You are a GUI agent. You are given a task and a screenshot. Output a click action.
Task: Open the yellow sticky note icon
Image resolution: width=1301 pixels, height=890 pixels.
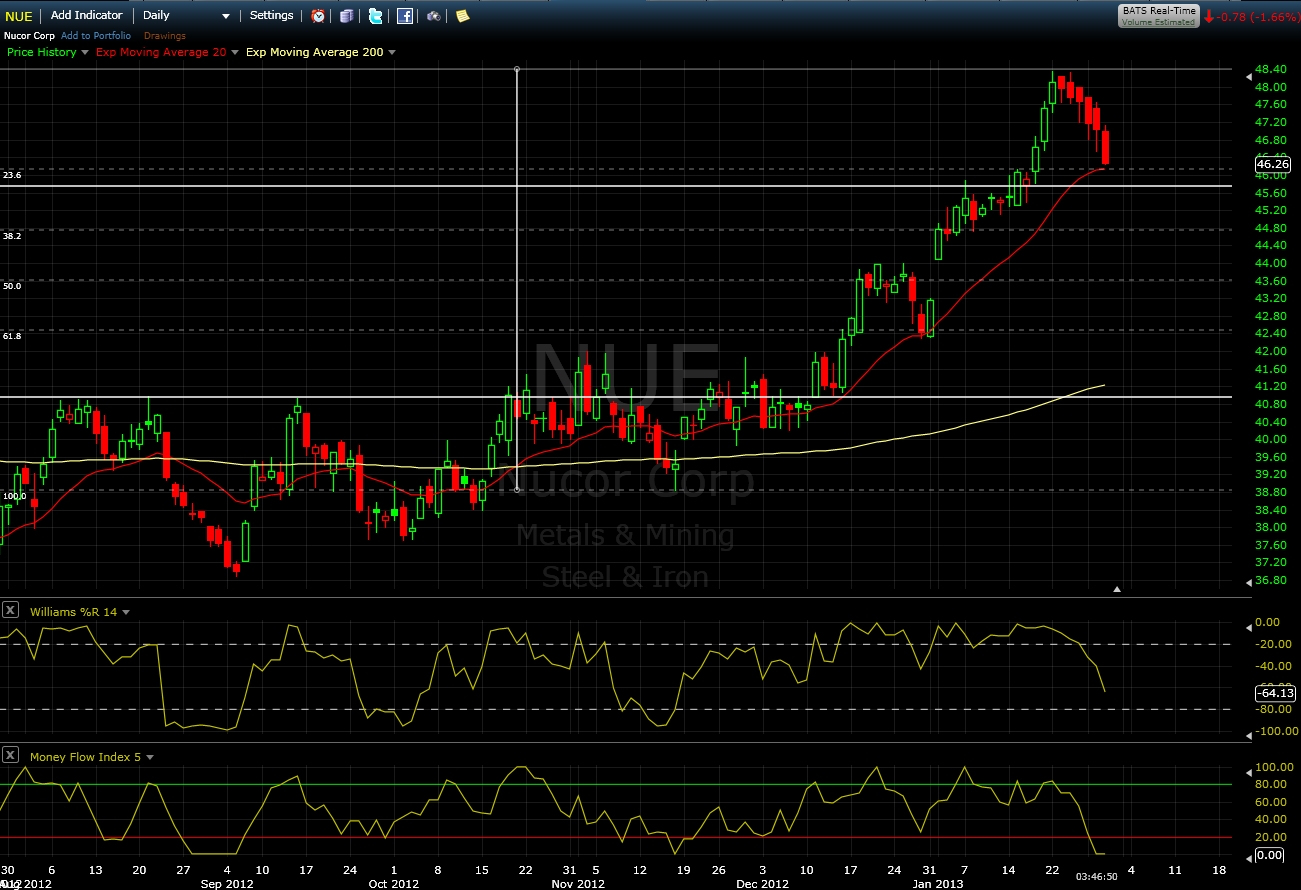click(x=462, y=16)
